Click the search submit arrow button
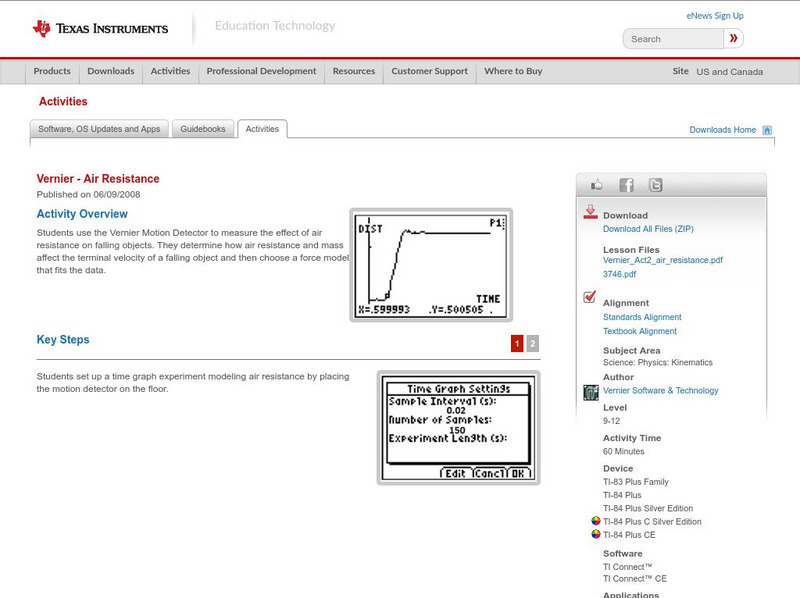 [x=734, y=39]
